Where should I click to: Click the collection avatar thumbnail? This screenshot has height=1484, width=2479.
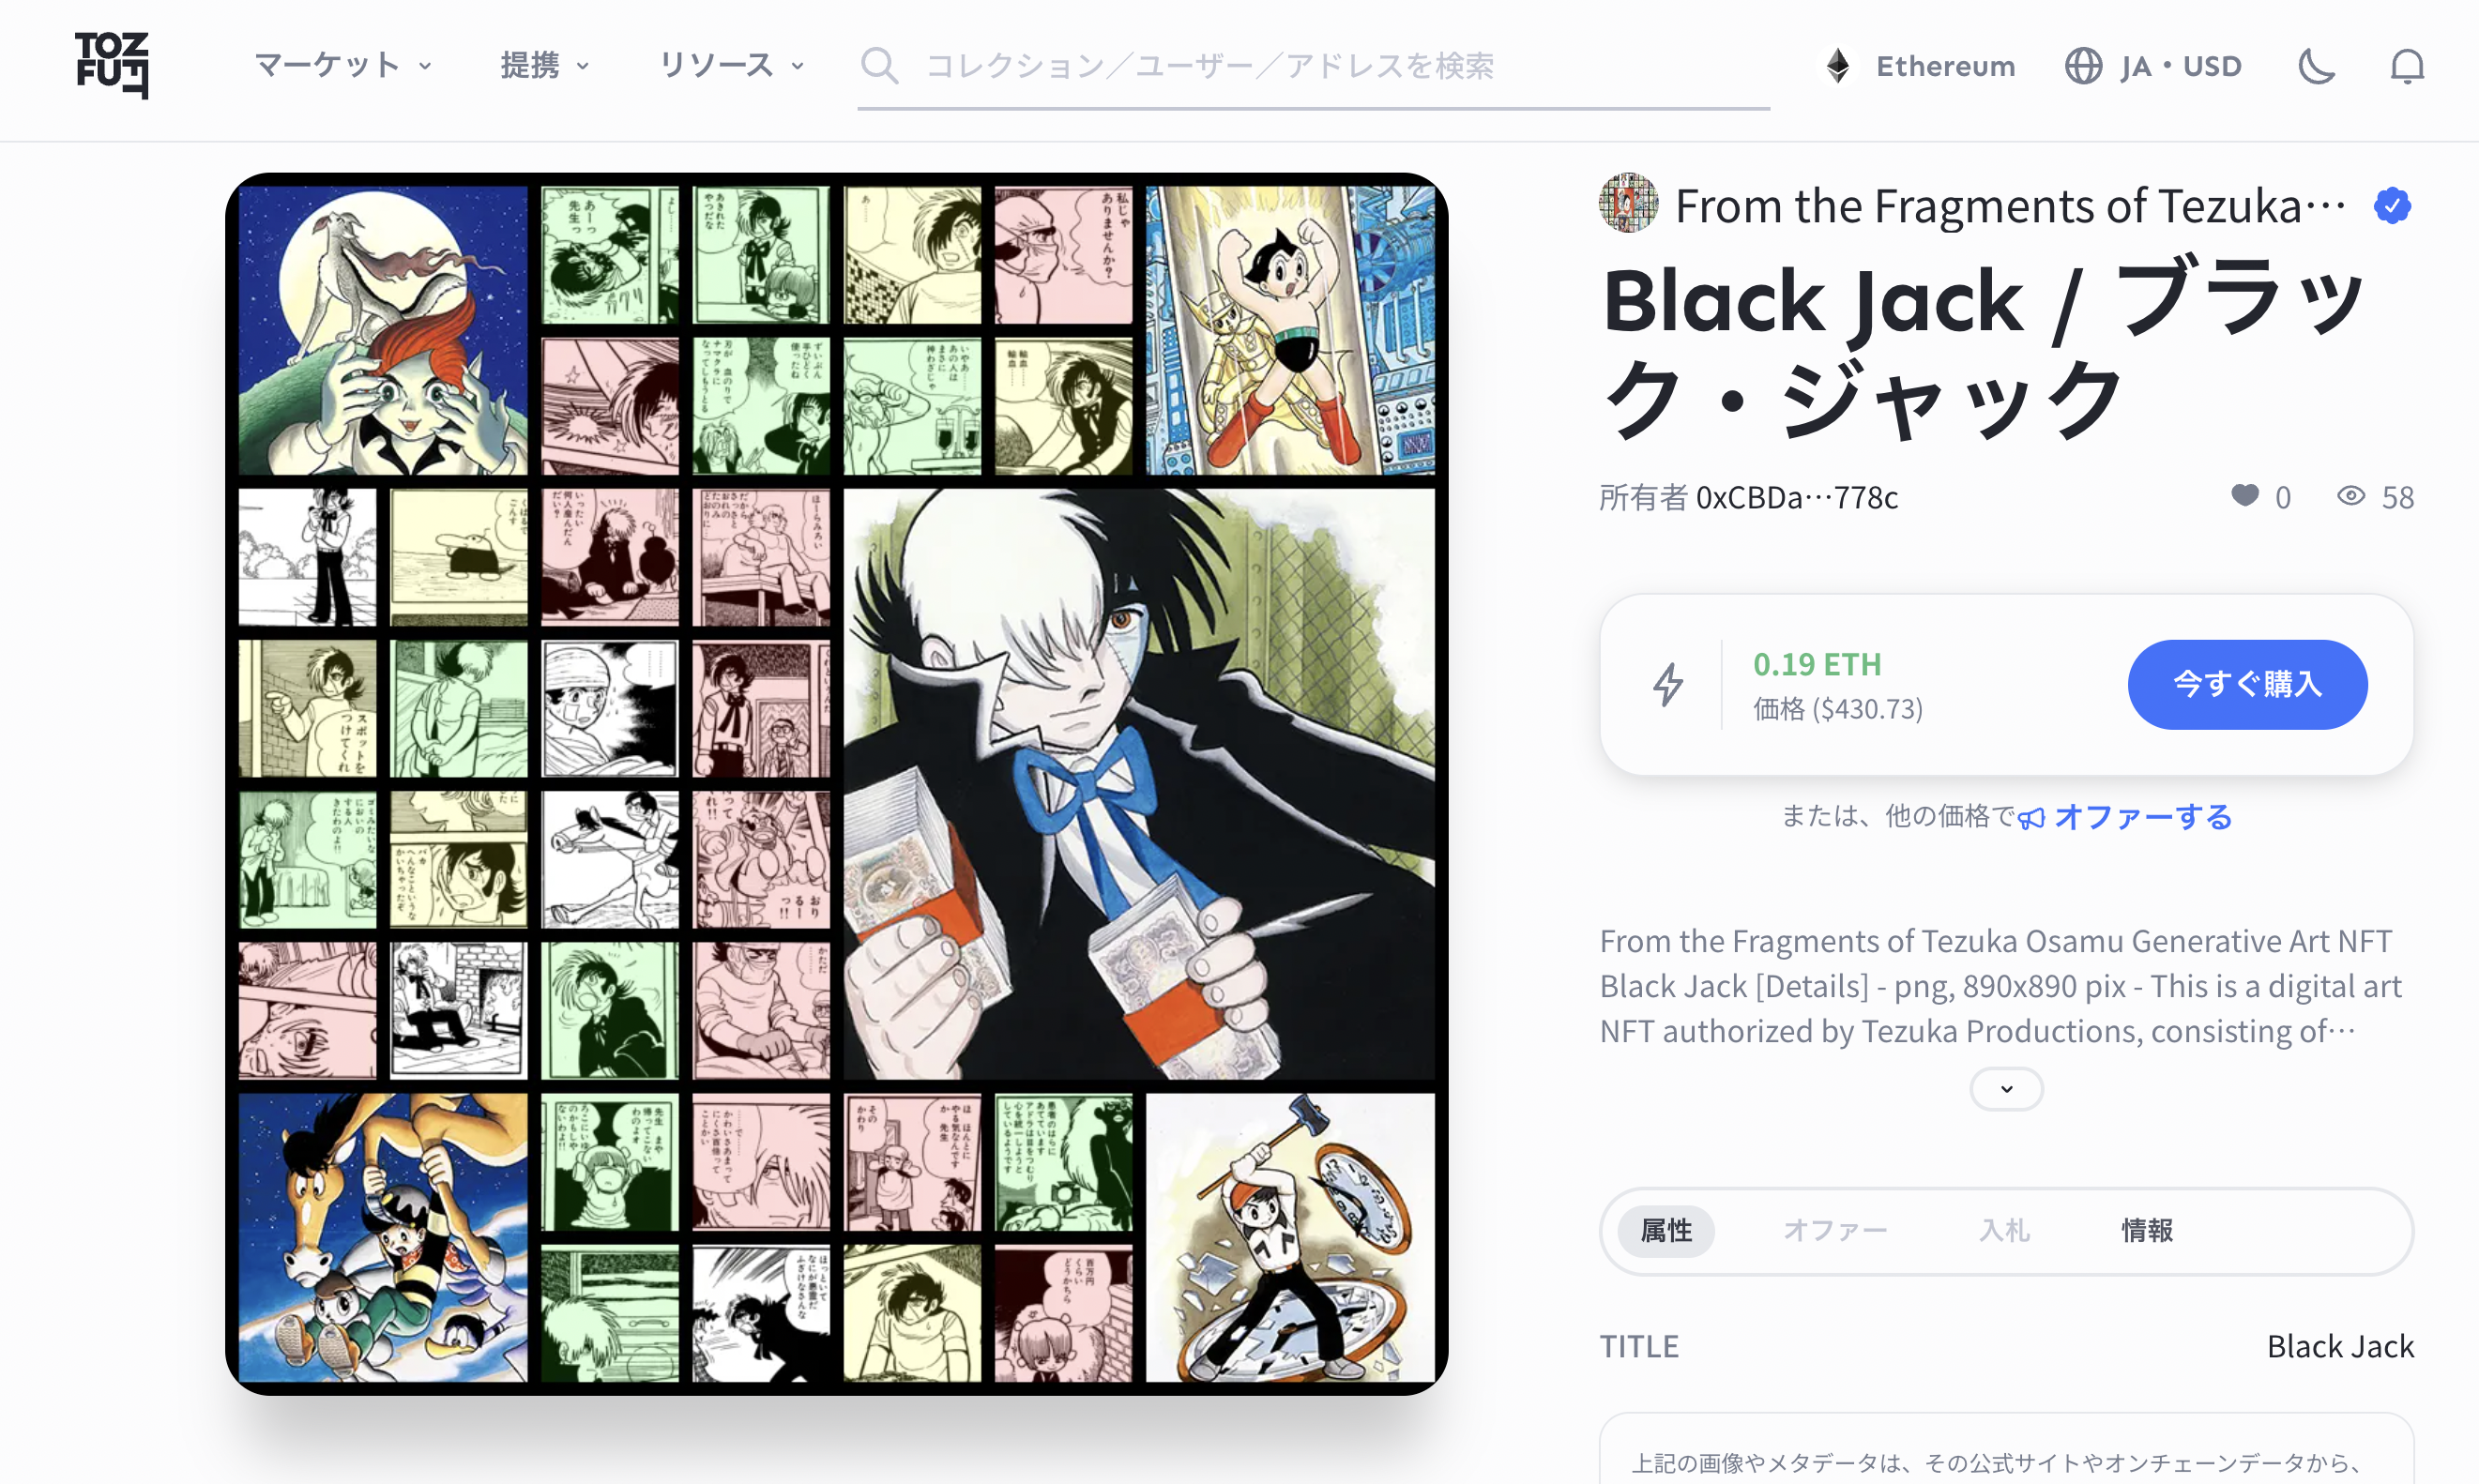(x=1628, y=203)
